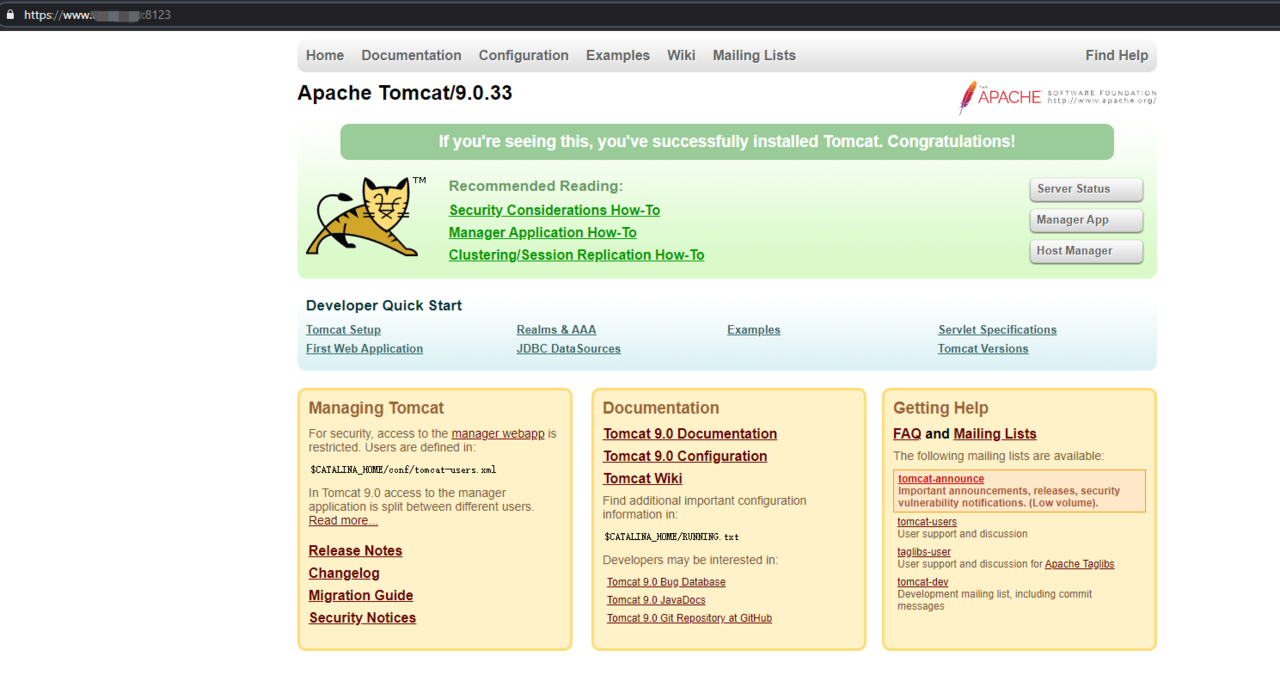Viewport: 1280px width, 675px height.
Task: Open the tomcat-announce mailing list link
Action: [x=941, y=479]
